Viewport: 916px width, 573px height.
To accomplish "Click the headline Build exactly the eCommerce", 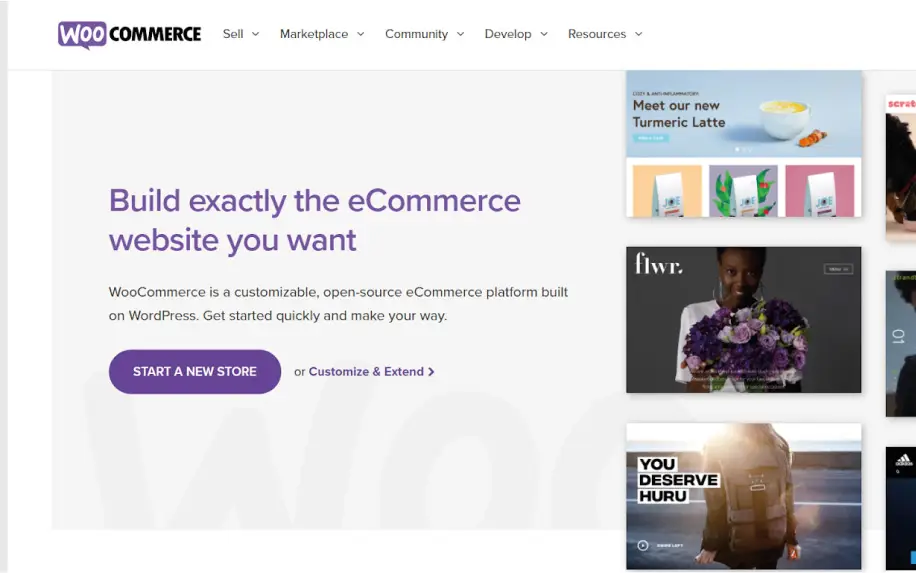I will tap(315, 201).
